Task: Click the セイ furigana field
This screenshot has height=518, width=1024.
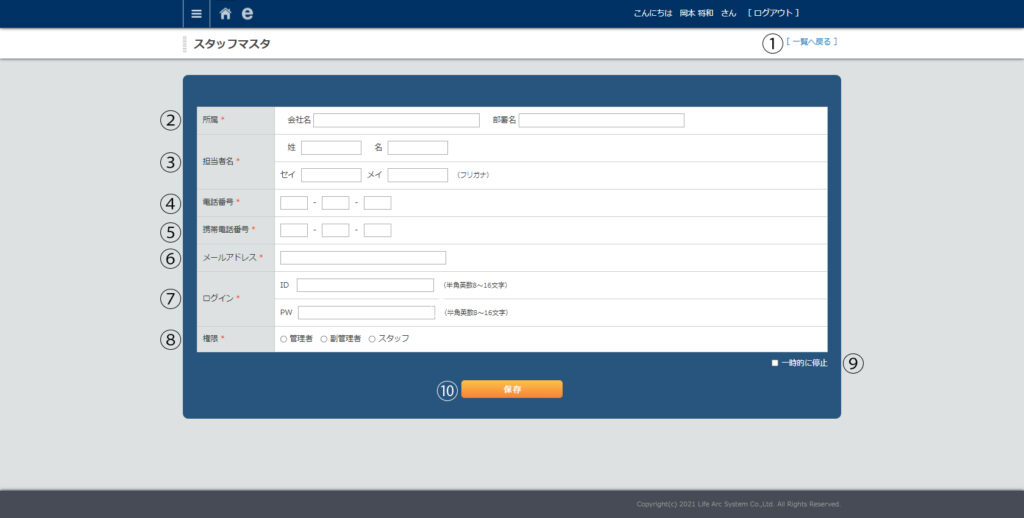Action: pyautogui.click(x=331, y=175)
